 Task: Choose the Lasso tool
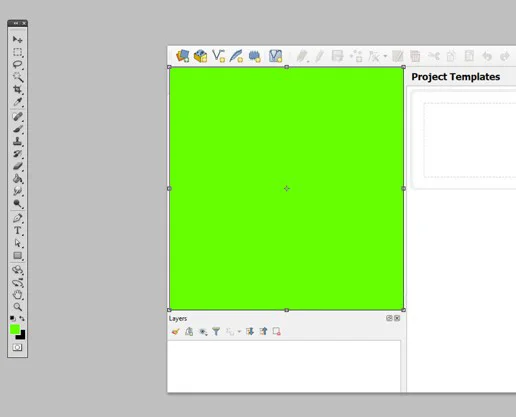click(17, 65)
